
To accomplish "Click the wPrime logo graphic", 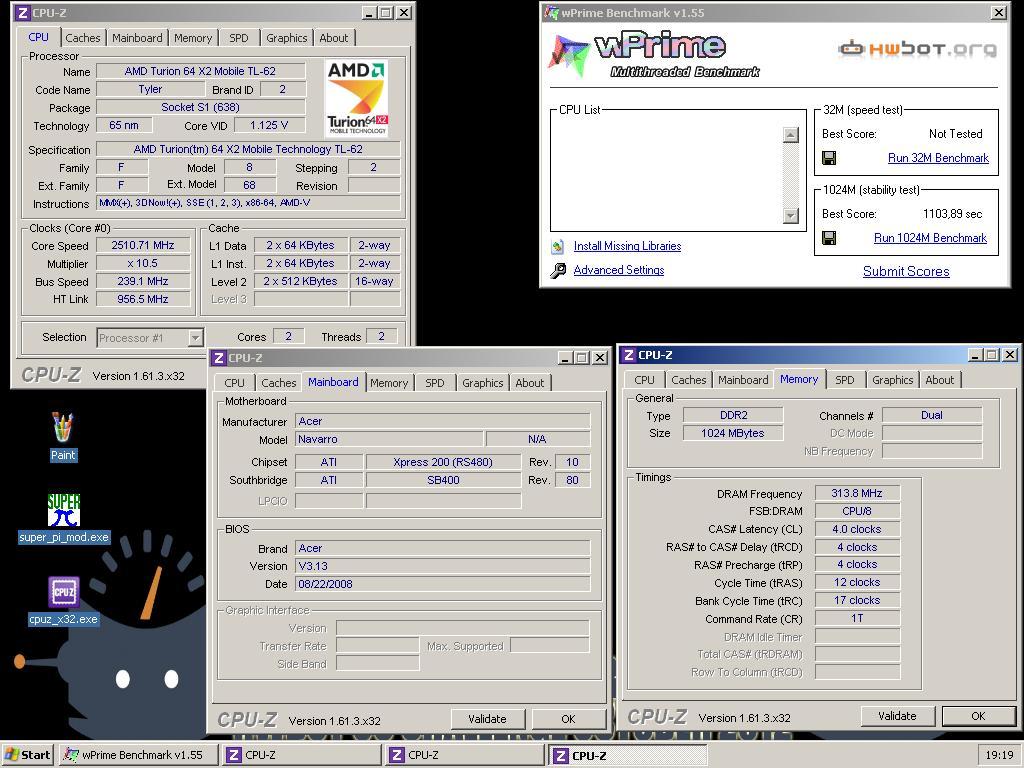I will 653,56.
